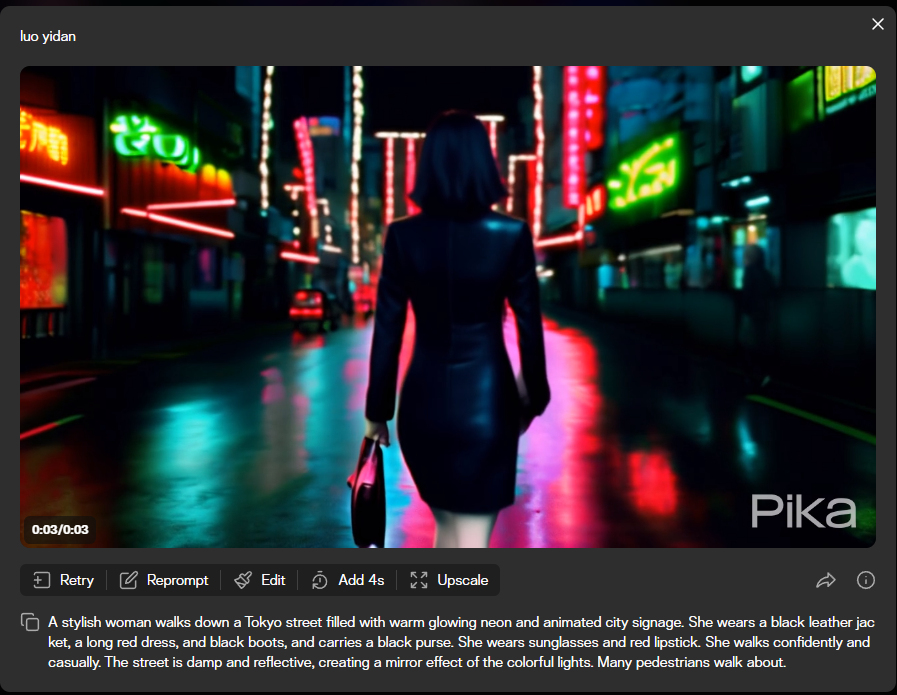897x695 pixels.
Task: Hit the Add 4s text label
Action: click(x=361, y=580)
